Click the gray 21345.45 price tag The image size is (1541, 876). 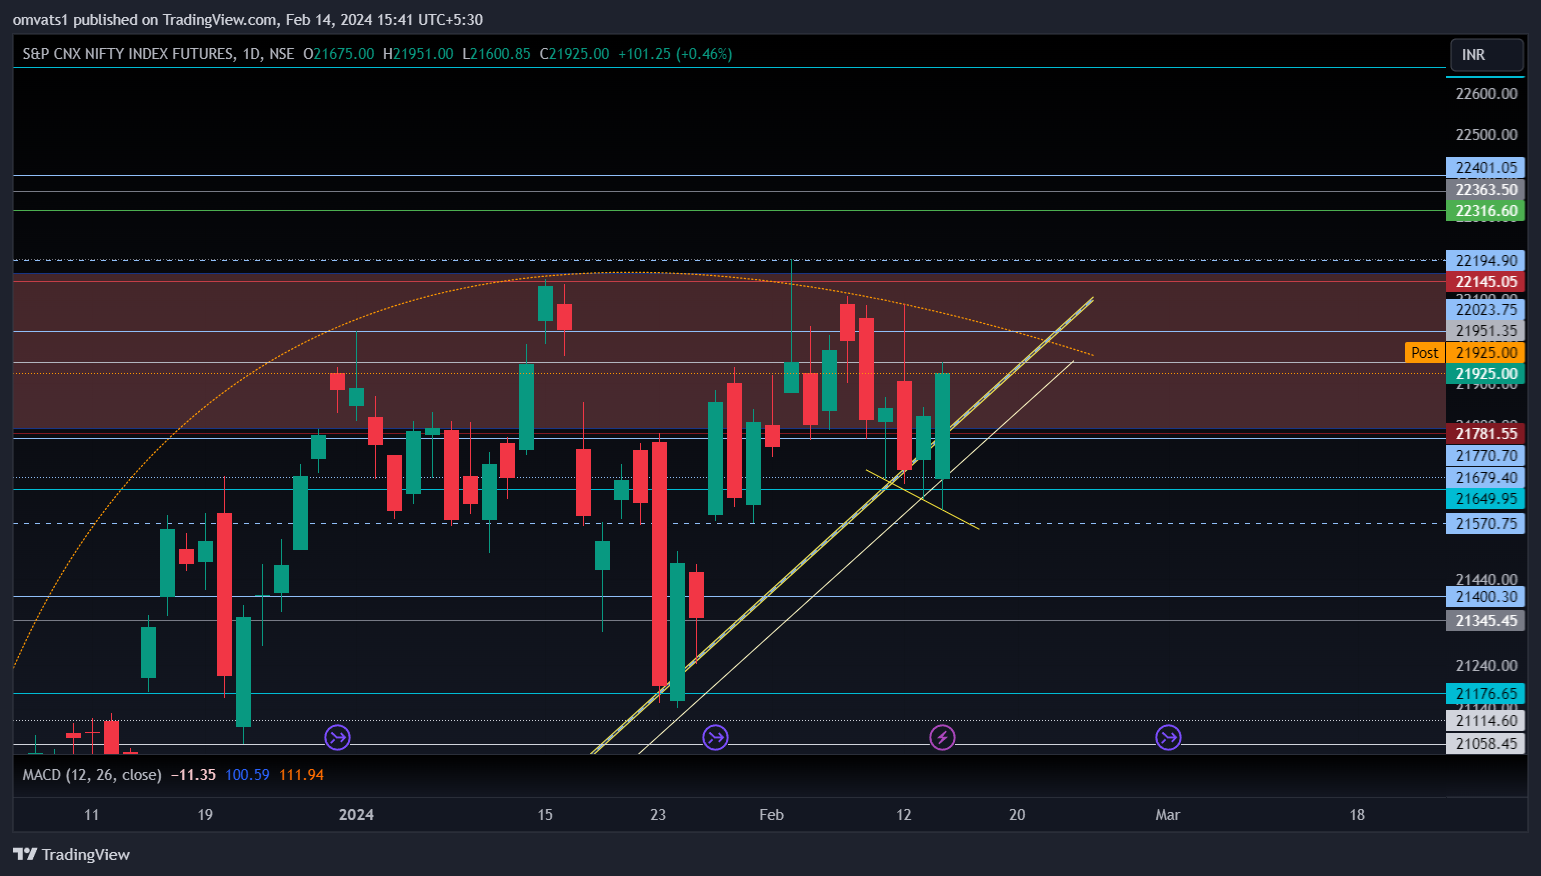(1485, 621)
